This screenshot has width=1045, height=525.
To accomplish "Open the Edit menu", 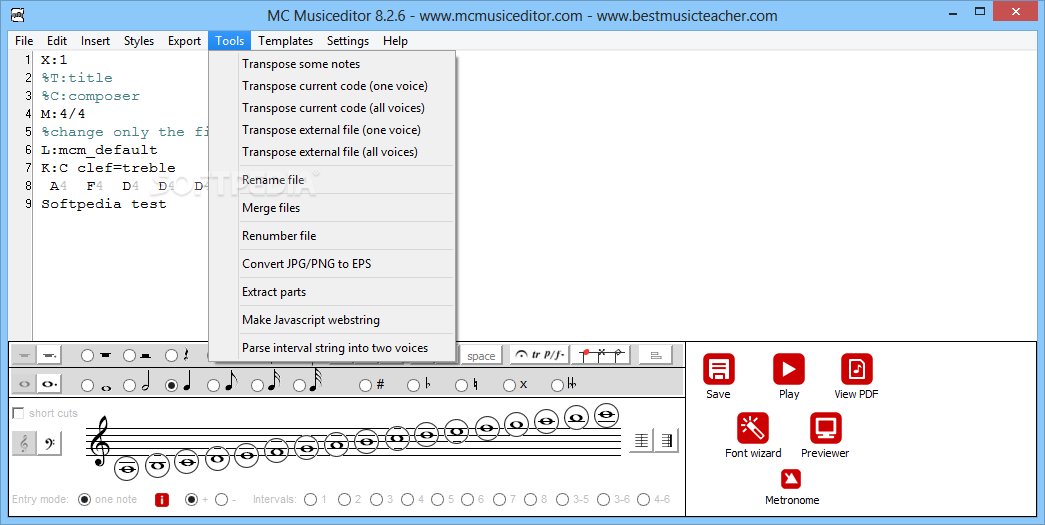I will tap(57, 41).
